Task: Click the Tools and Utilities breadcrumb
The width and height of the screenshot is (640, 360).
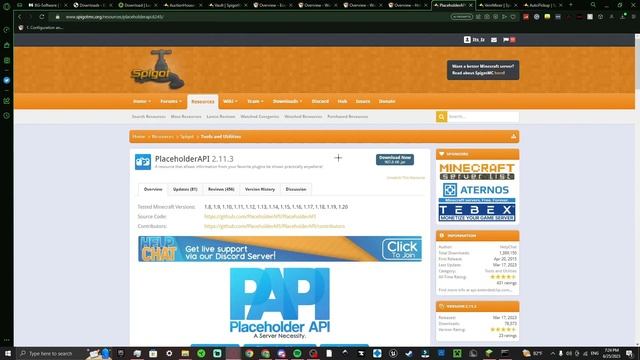Action: click(221, 136)
